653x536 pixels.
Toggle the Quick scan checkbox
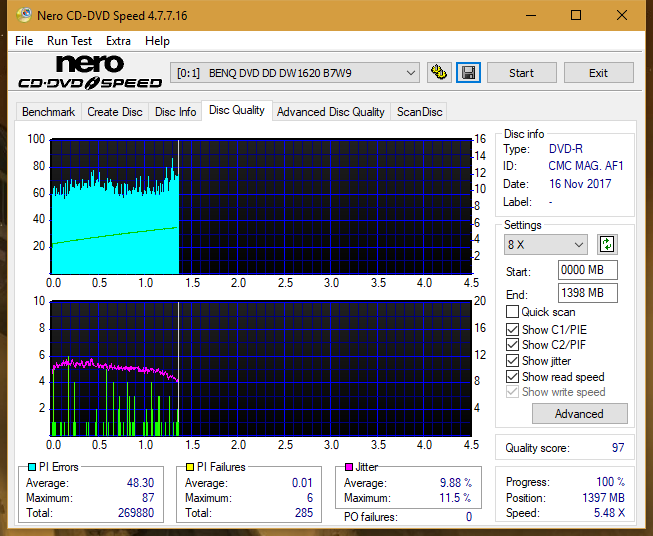(x=512, y=312)
